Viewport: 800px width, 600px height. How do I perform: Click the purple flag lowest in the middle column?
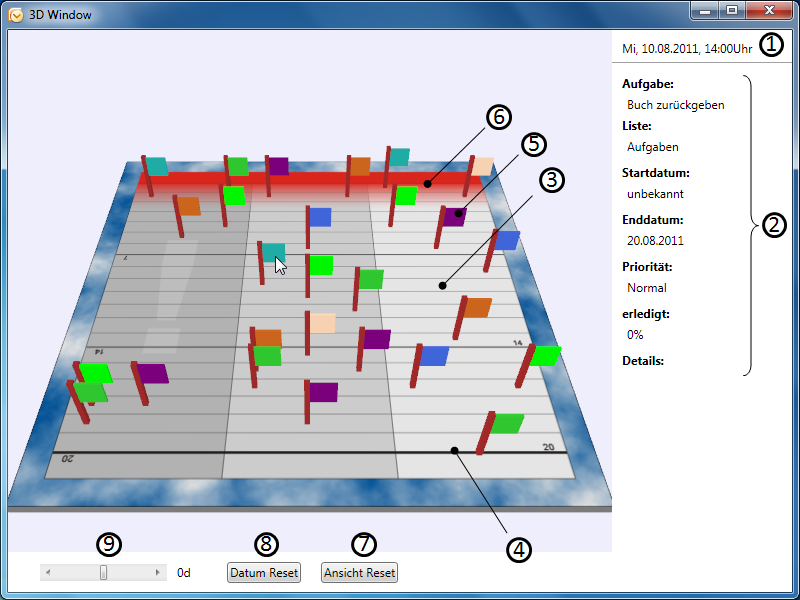[323, 391]
